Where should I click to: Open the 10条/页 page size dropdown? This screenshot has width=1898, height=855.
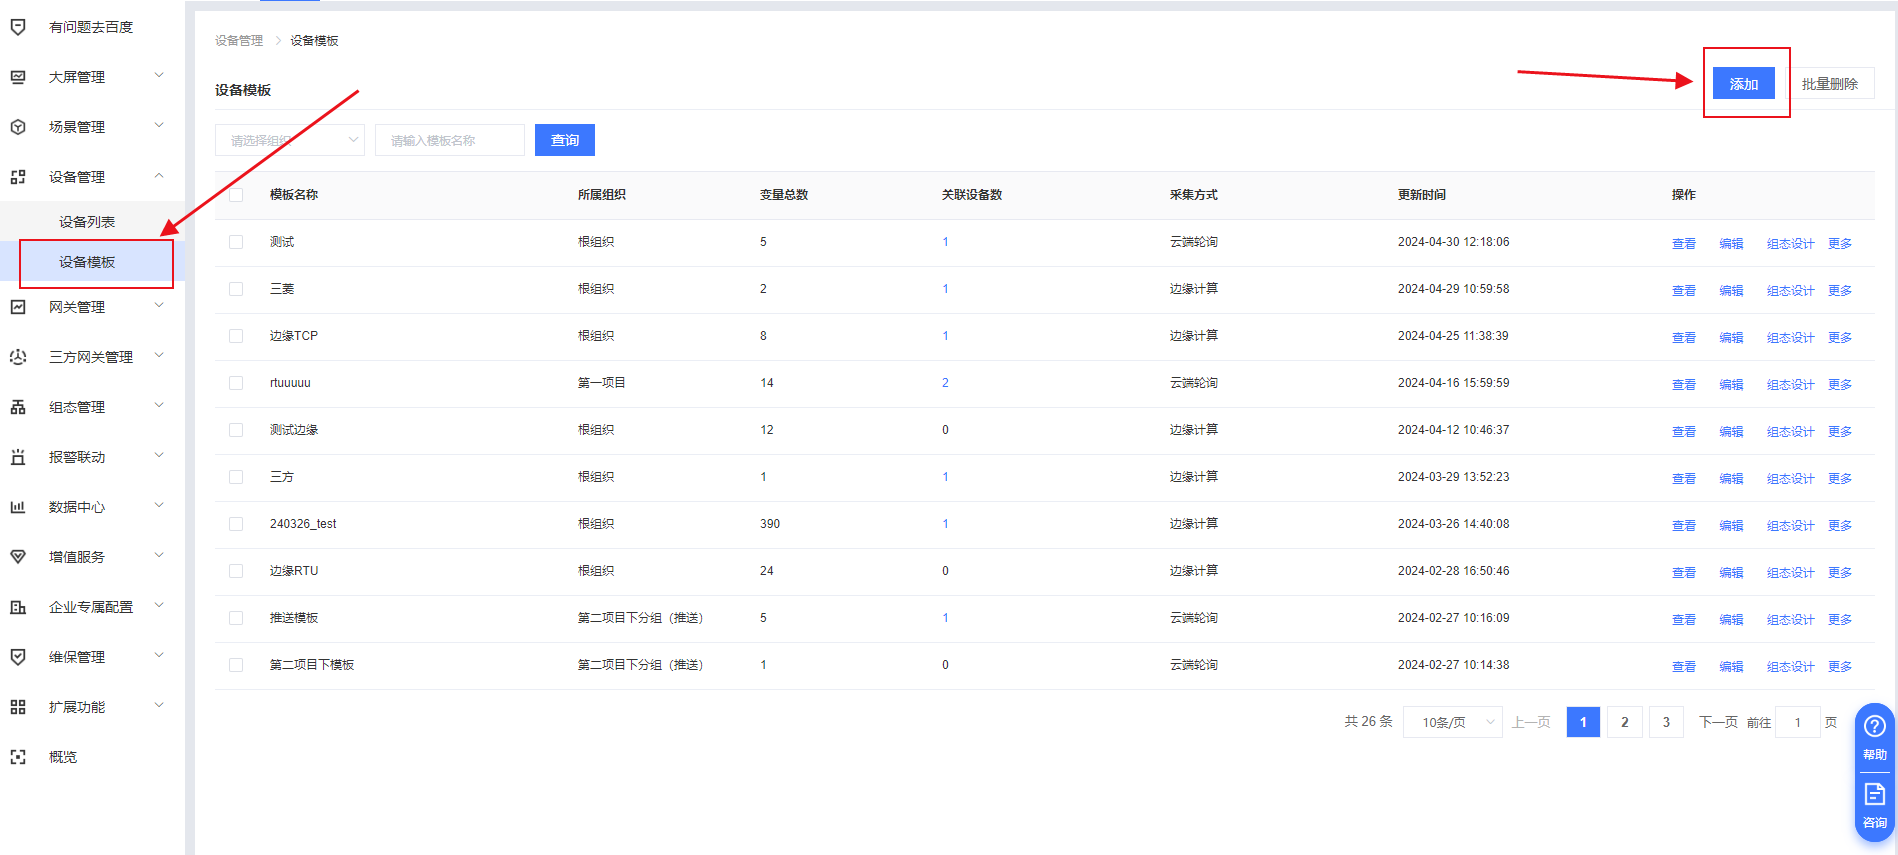click(x=1452, y=722)
